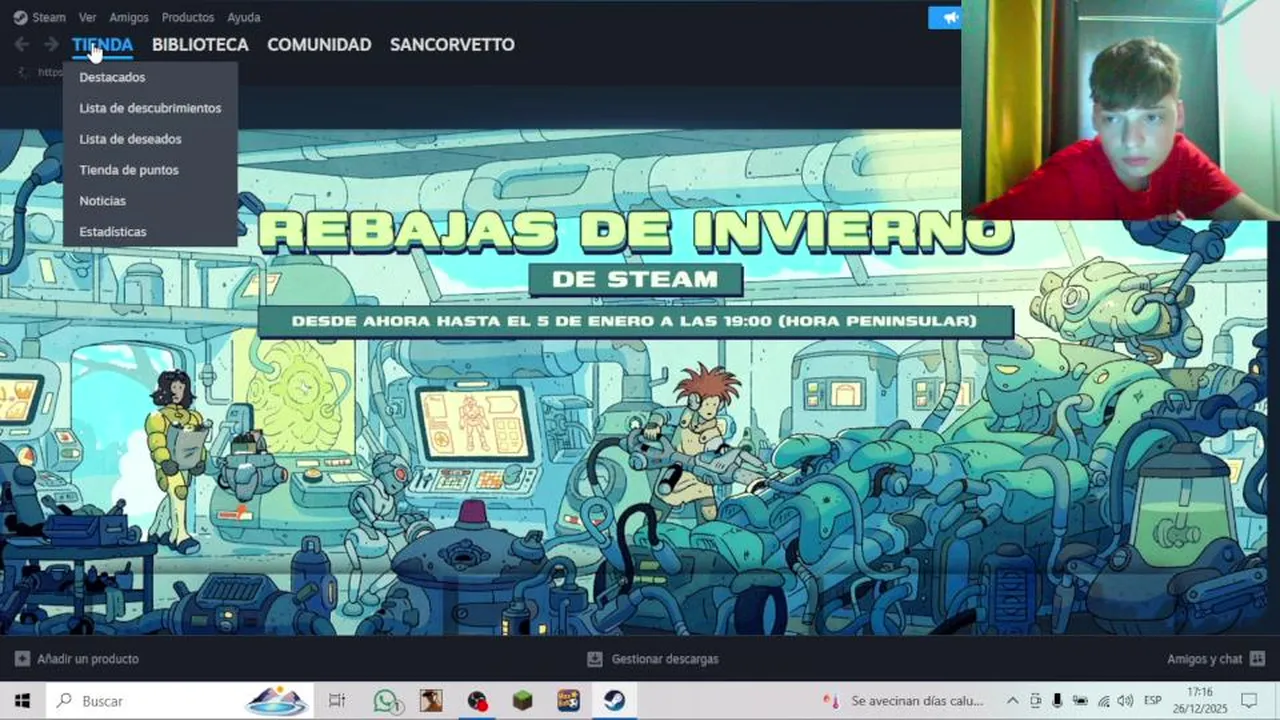Viewport: 1280px width, 720px height.
Task: Open Gestionar descargas
Action: coord(665,659)
